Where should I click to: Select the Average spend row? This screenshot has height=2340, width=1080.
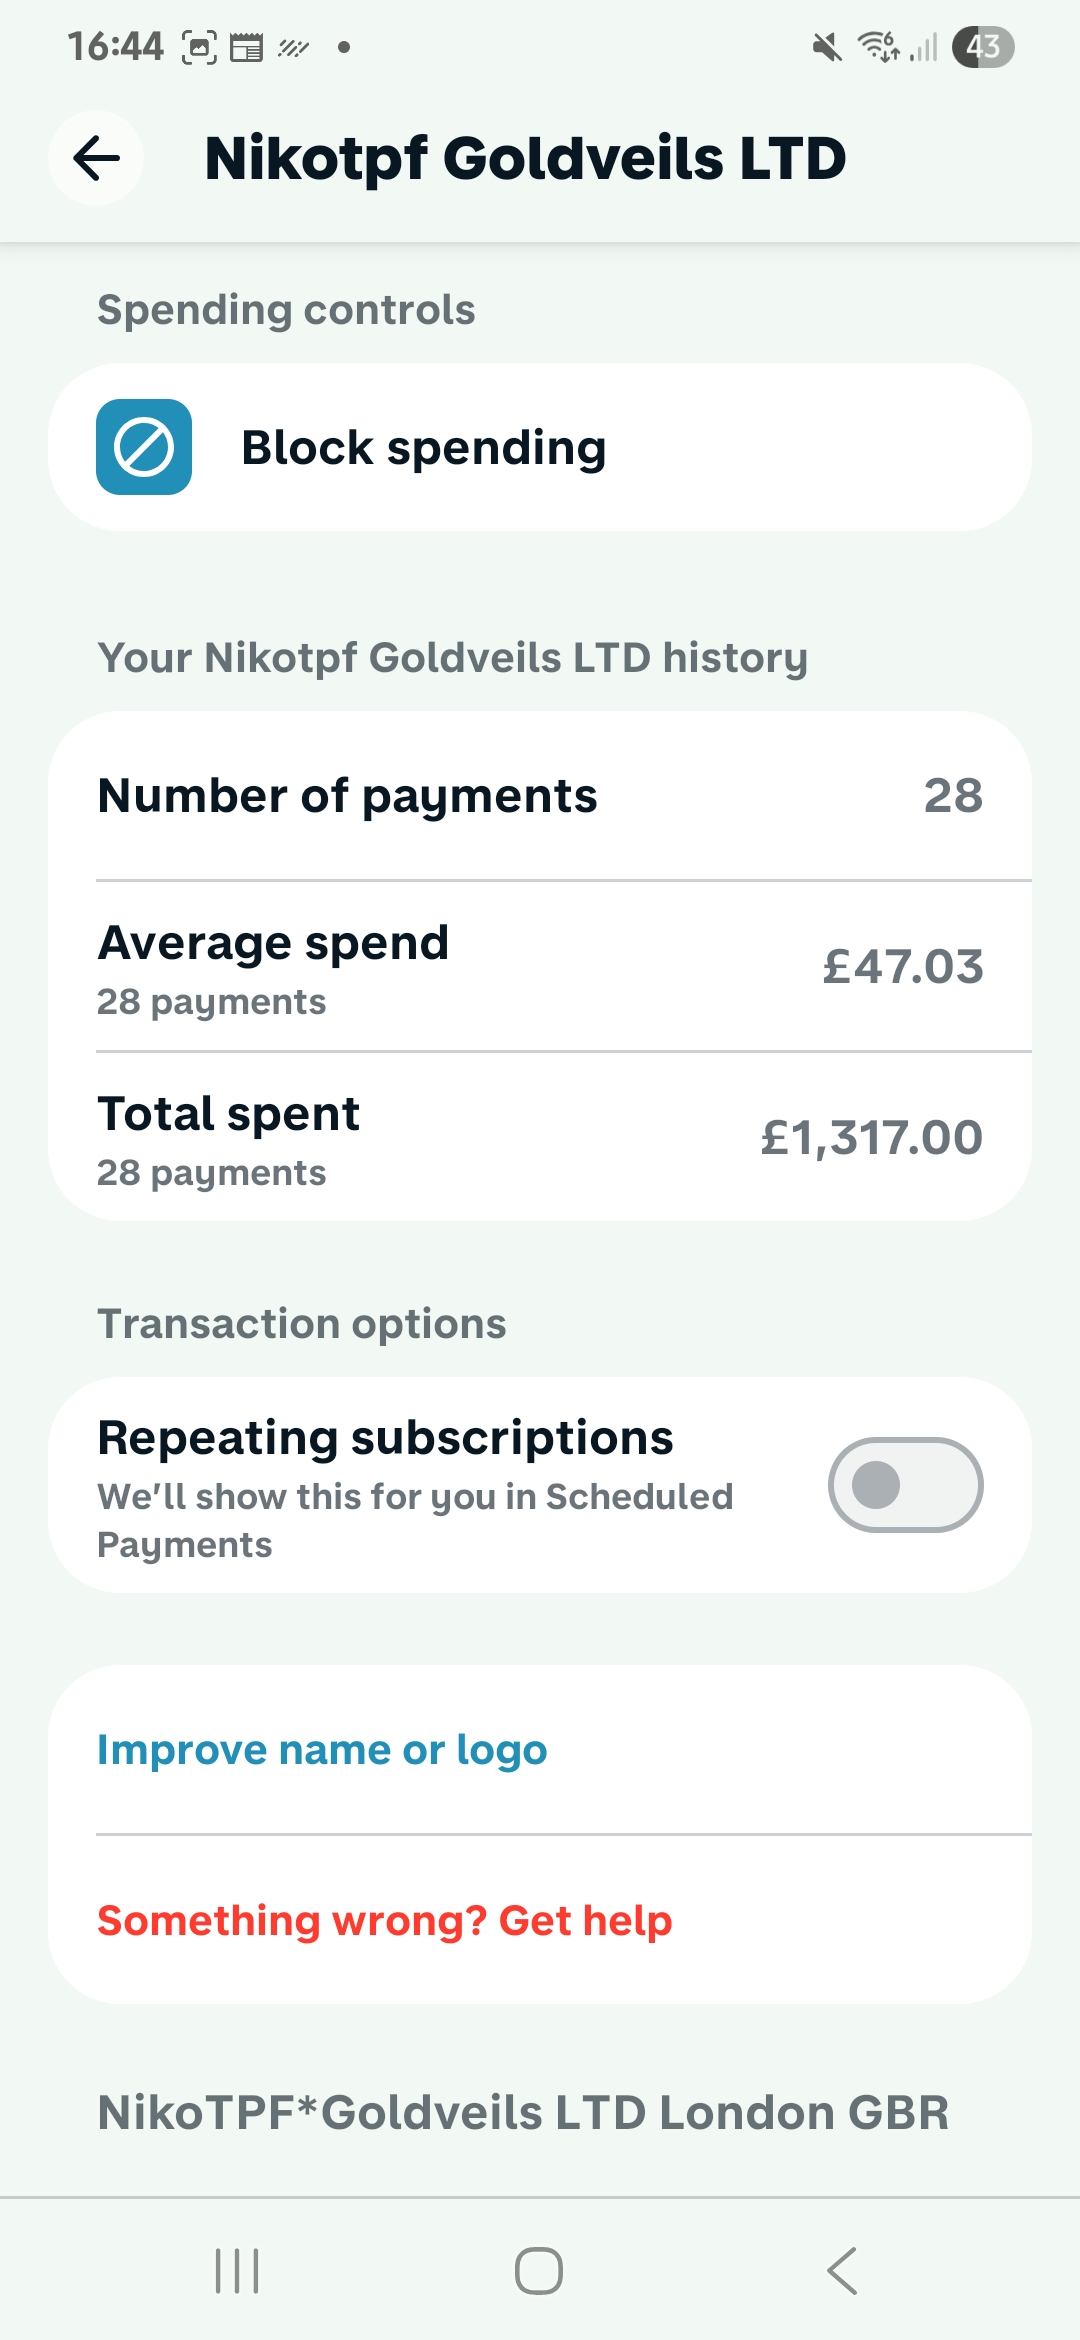pos(540,967)
